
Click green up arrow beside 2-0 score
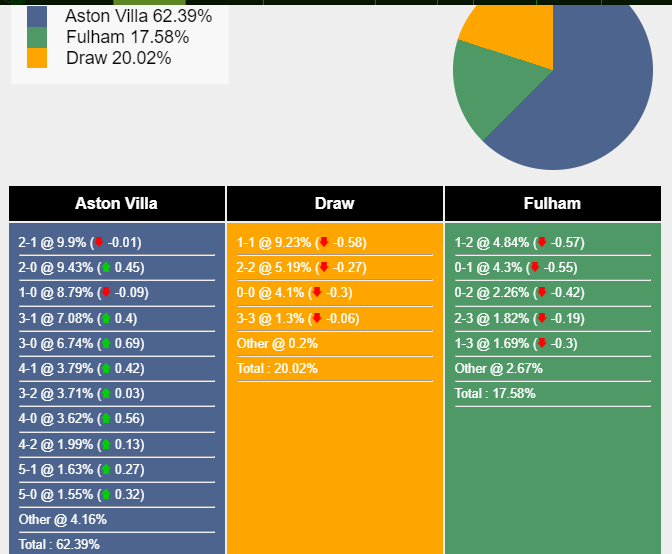[x=105, y=268]
